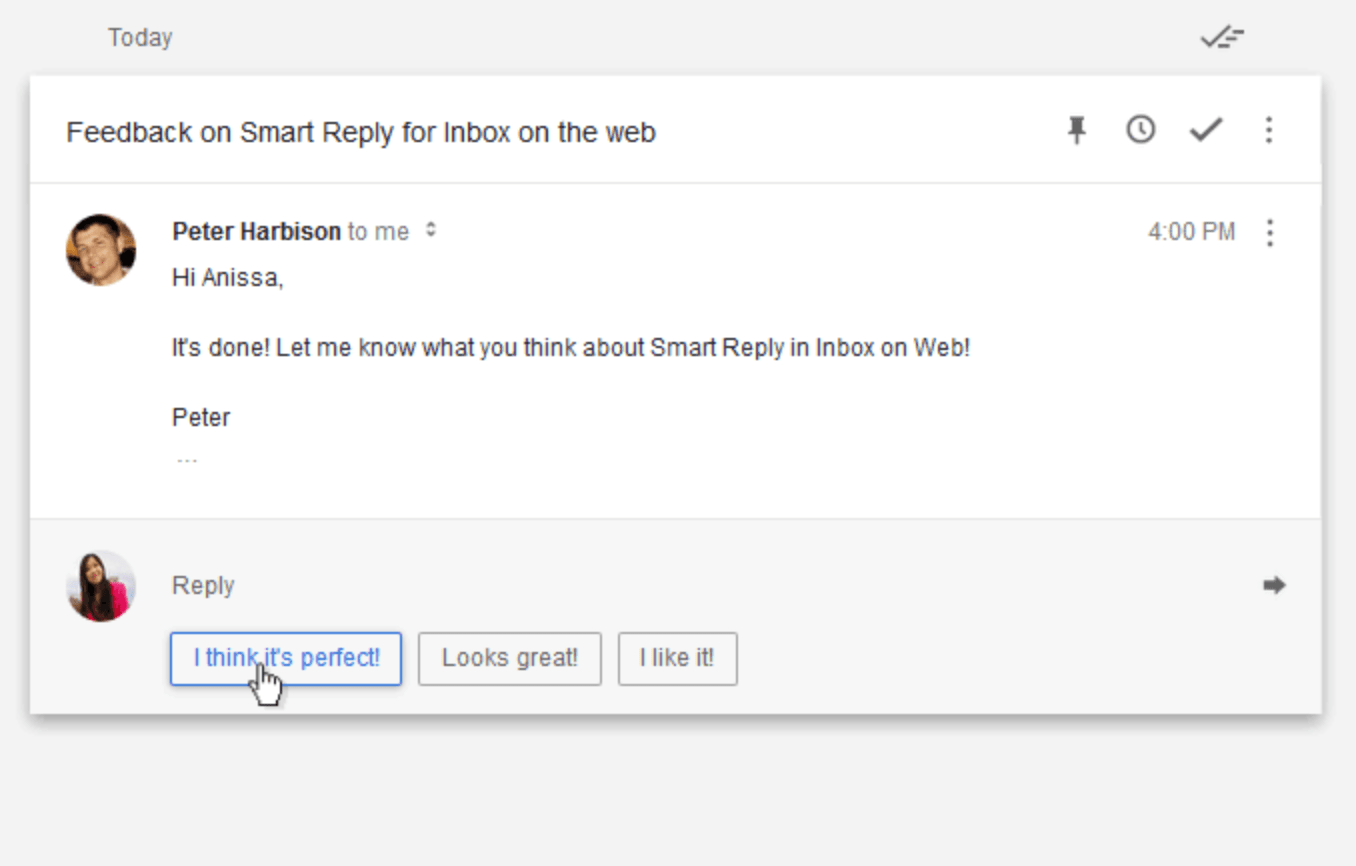Pin this conversation with the pushpin icon

(x=1076, y=130)
